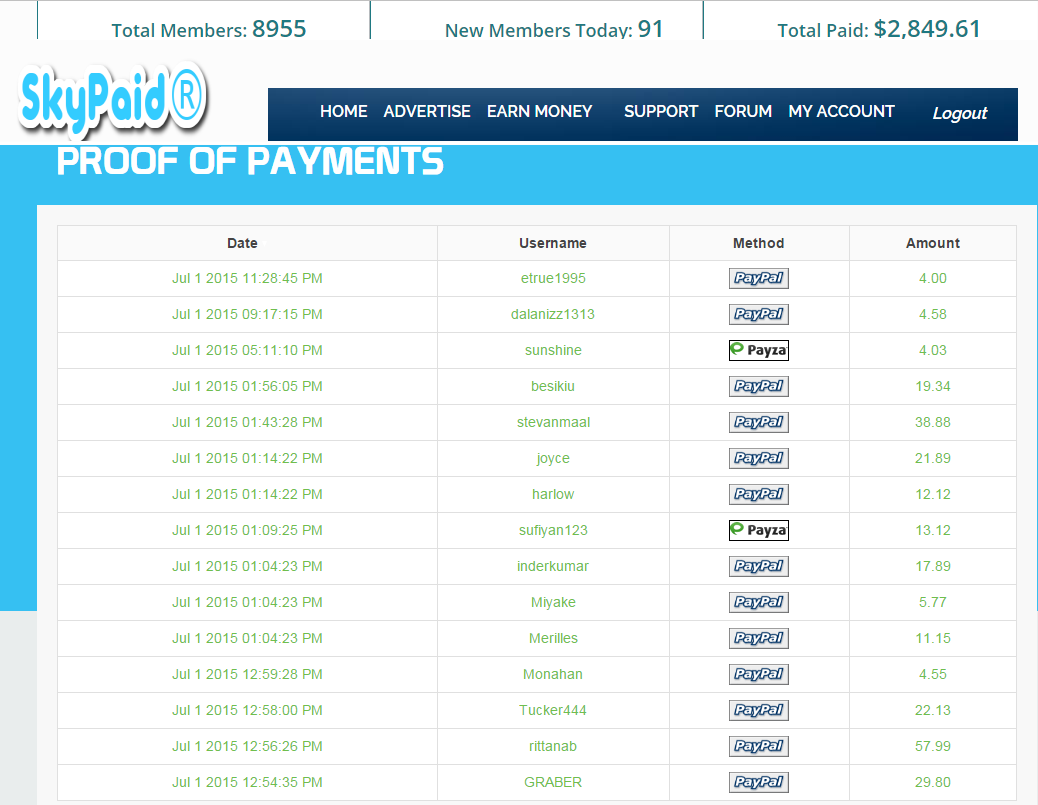
Task: Click the Amount column header
Action: coord(933,243)
